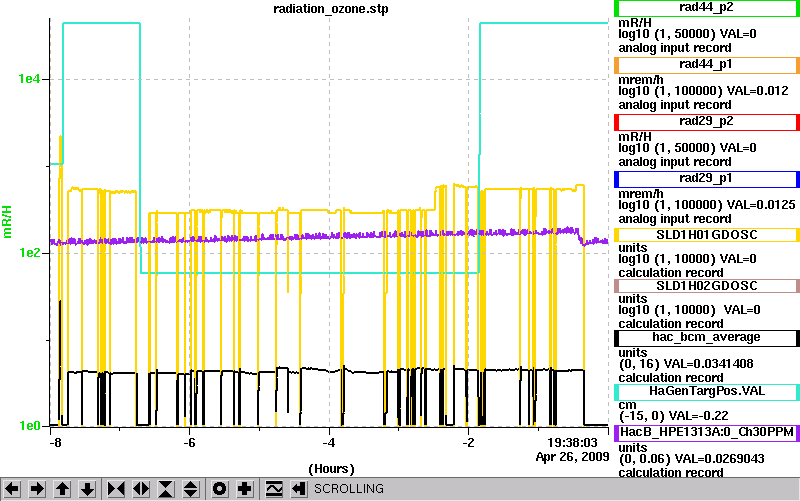
Task: Click the 1e0 y-axis label
Action: click(x=29, y=426)
